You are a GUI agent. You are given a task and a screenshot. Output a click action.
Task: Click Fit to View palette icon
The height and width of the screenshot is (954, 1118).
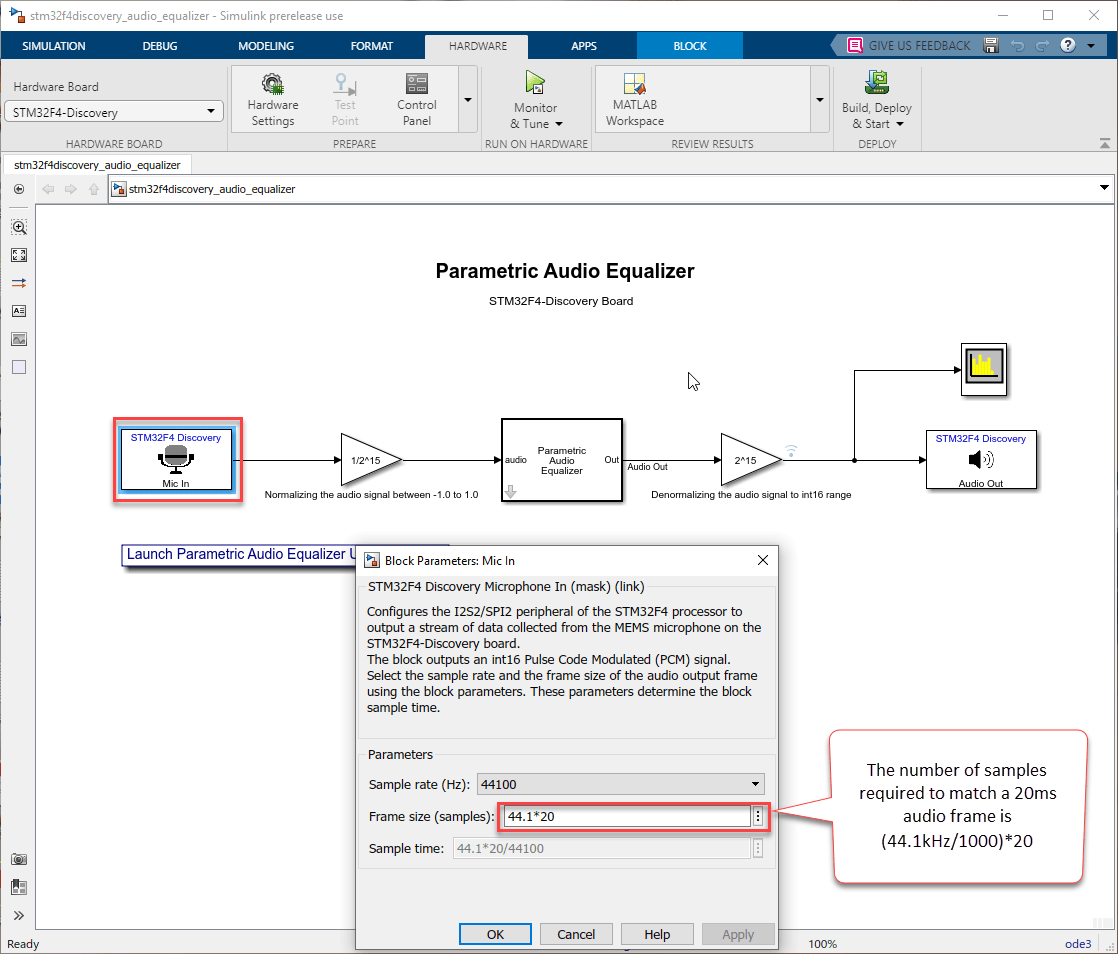tap(19, 255)
